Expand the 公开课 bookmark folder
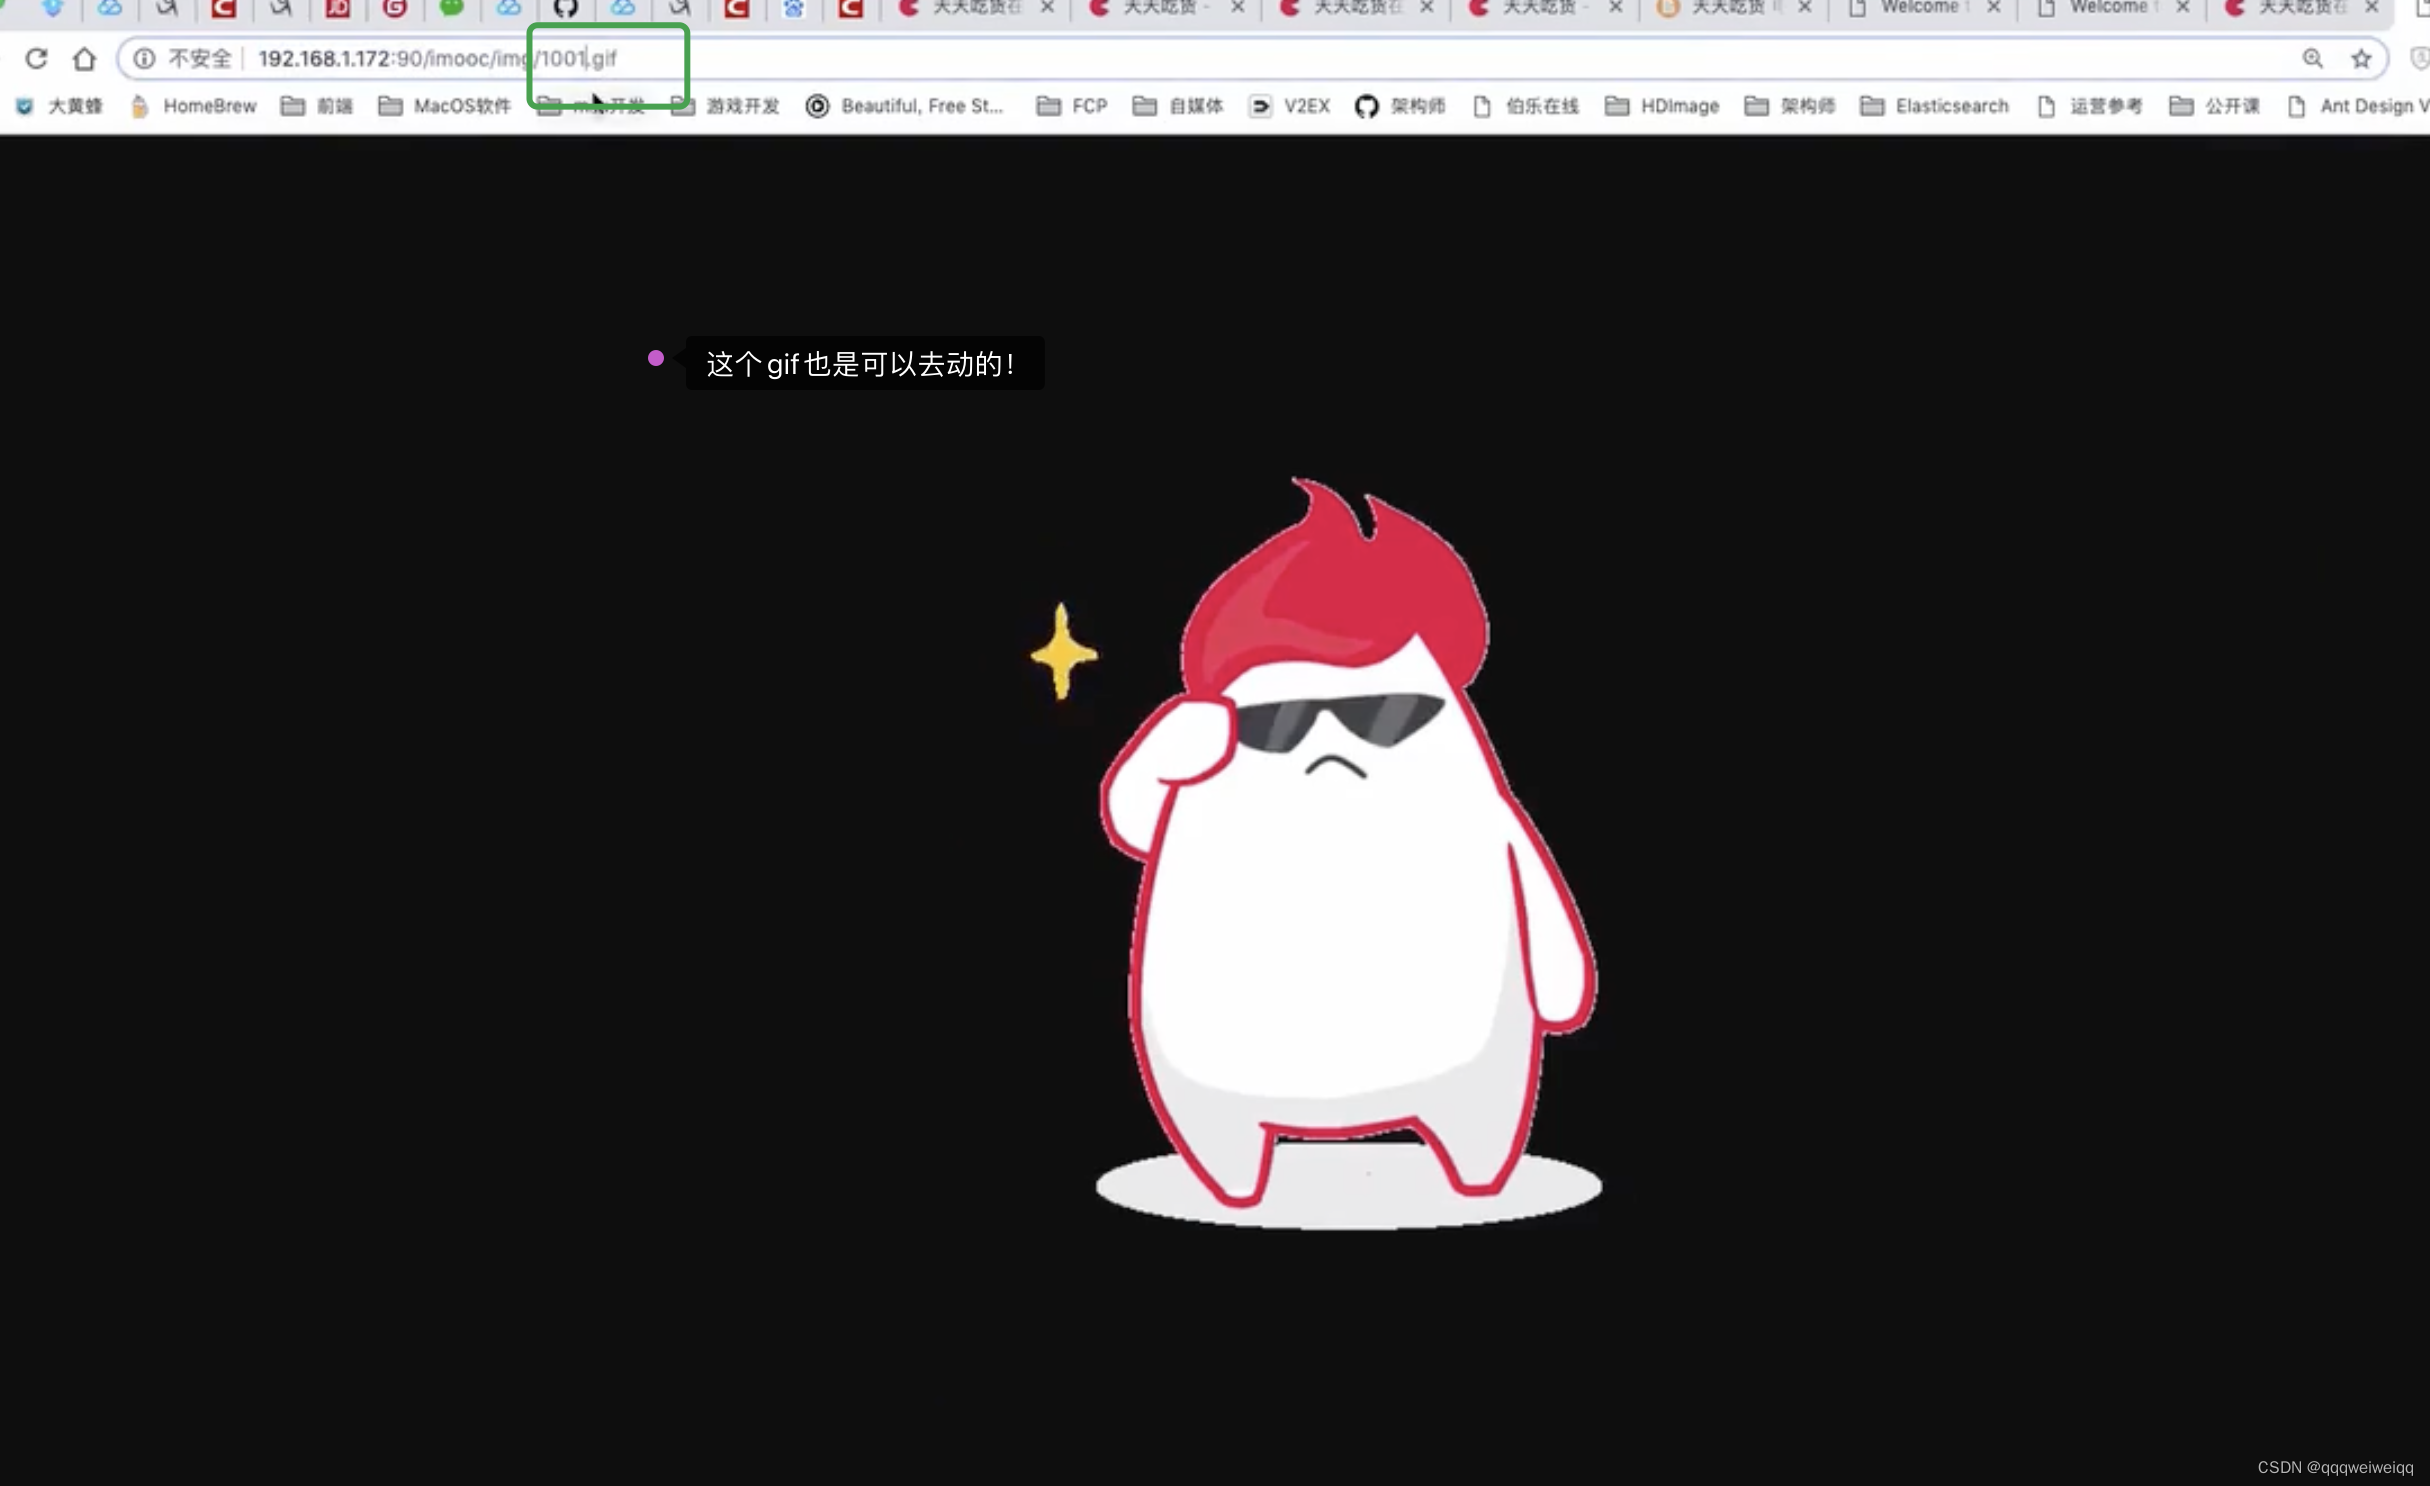Viewport: 2430px width, 1486px height. tap(2214, 106)
